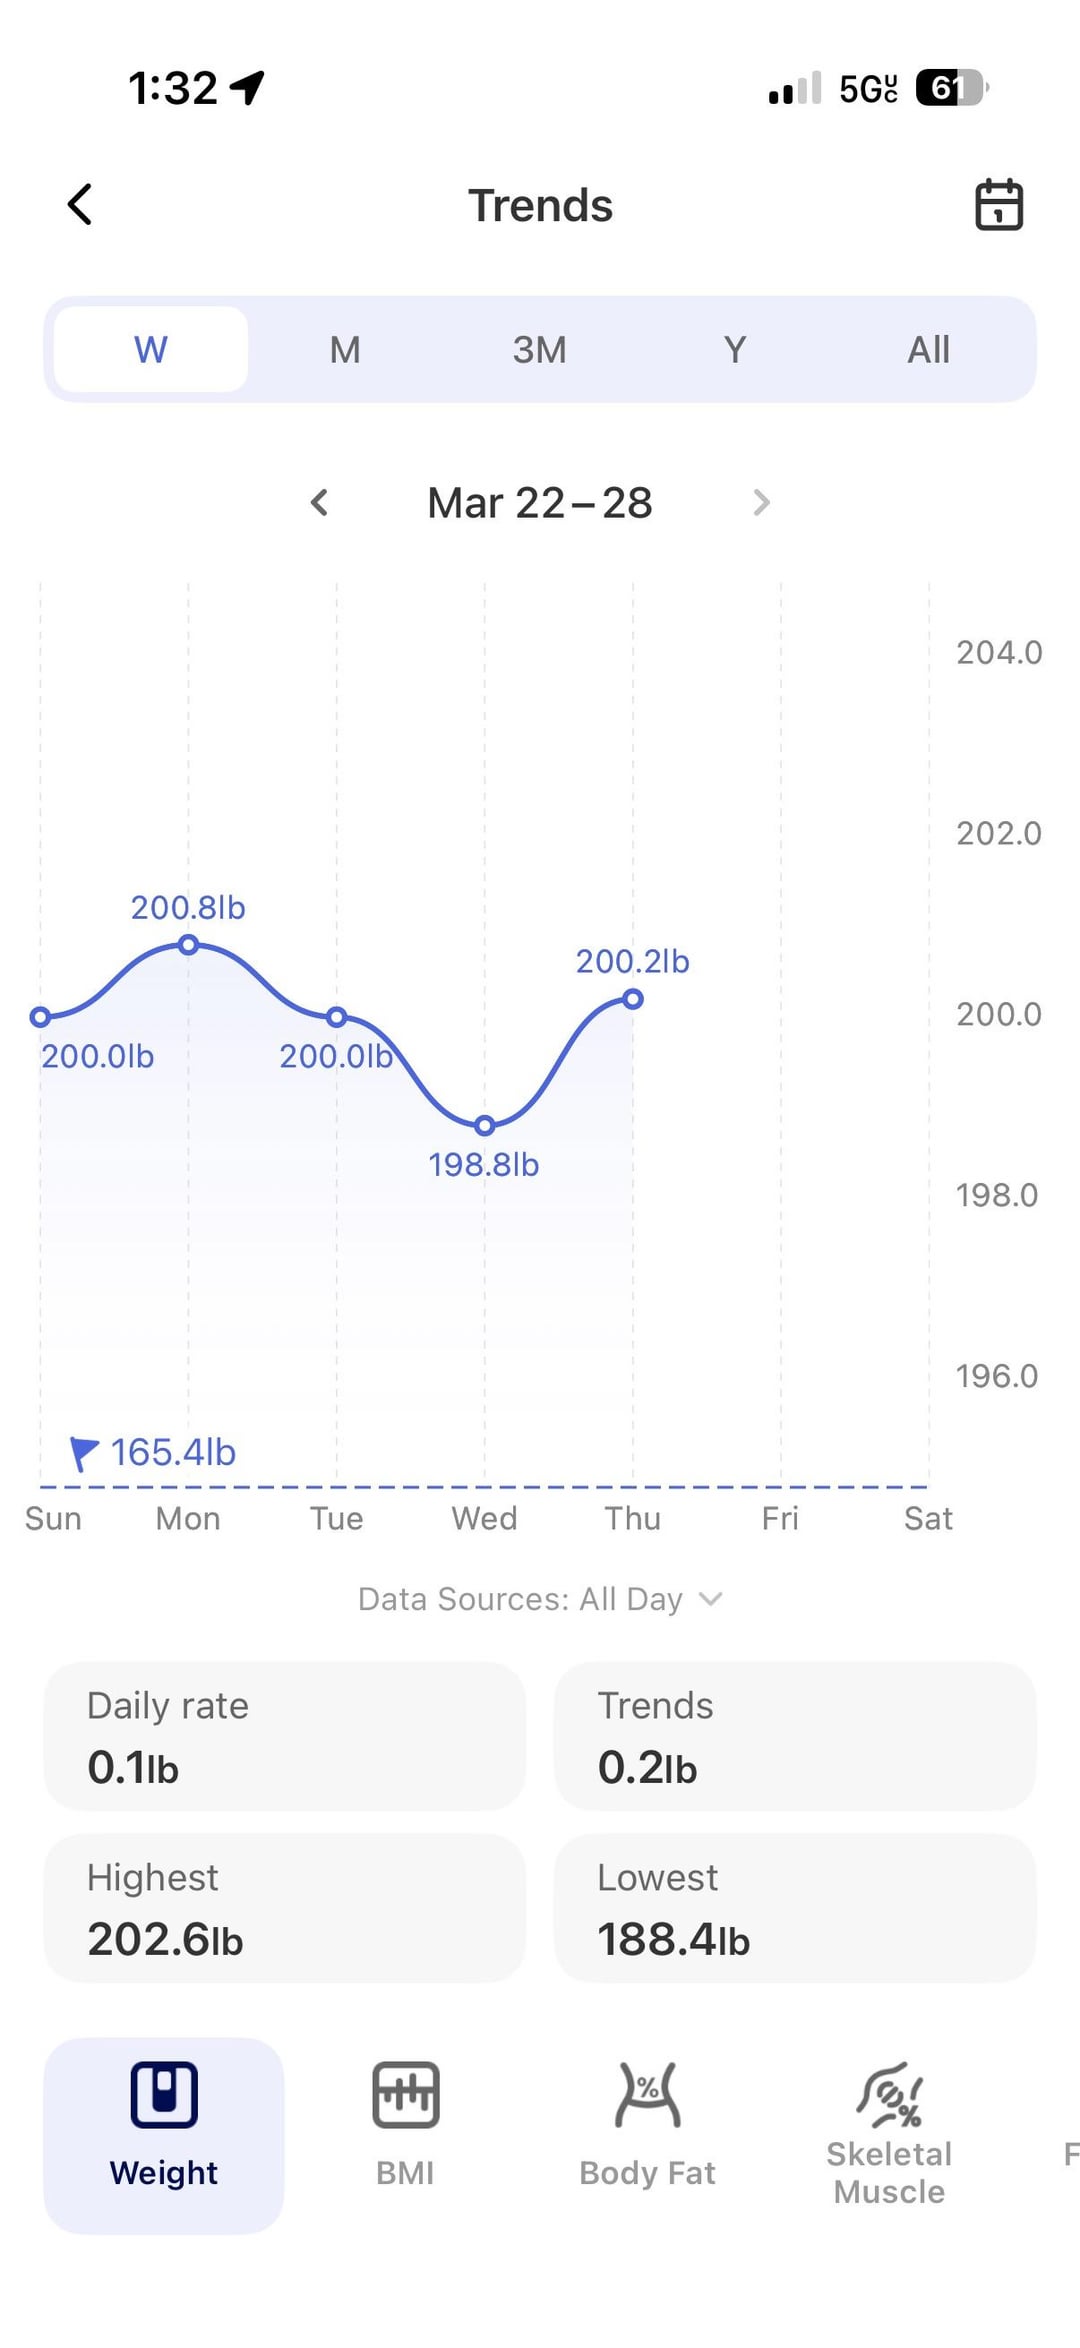
Task: Tap the 200.8lb Monday data point
Action: [188, 945]
